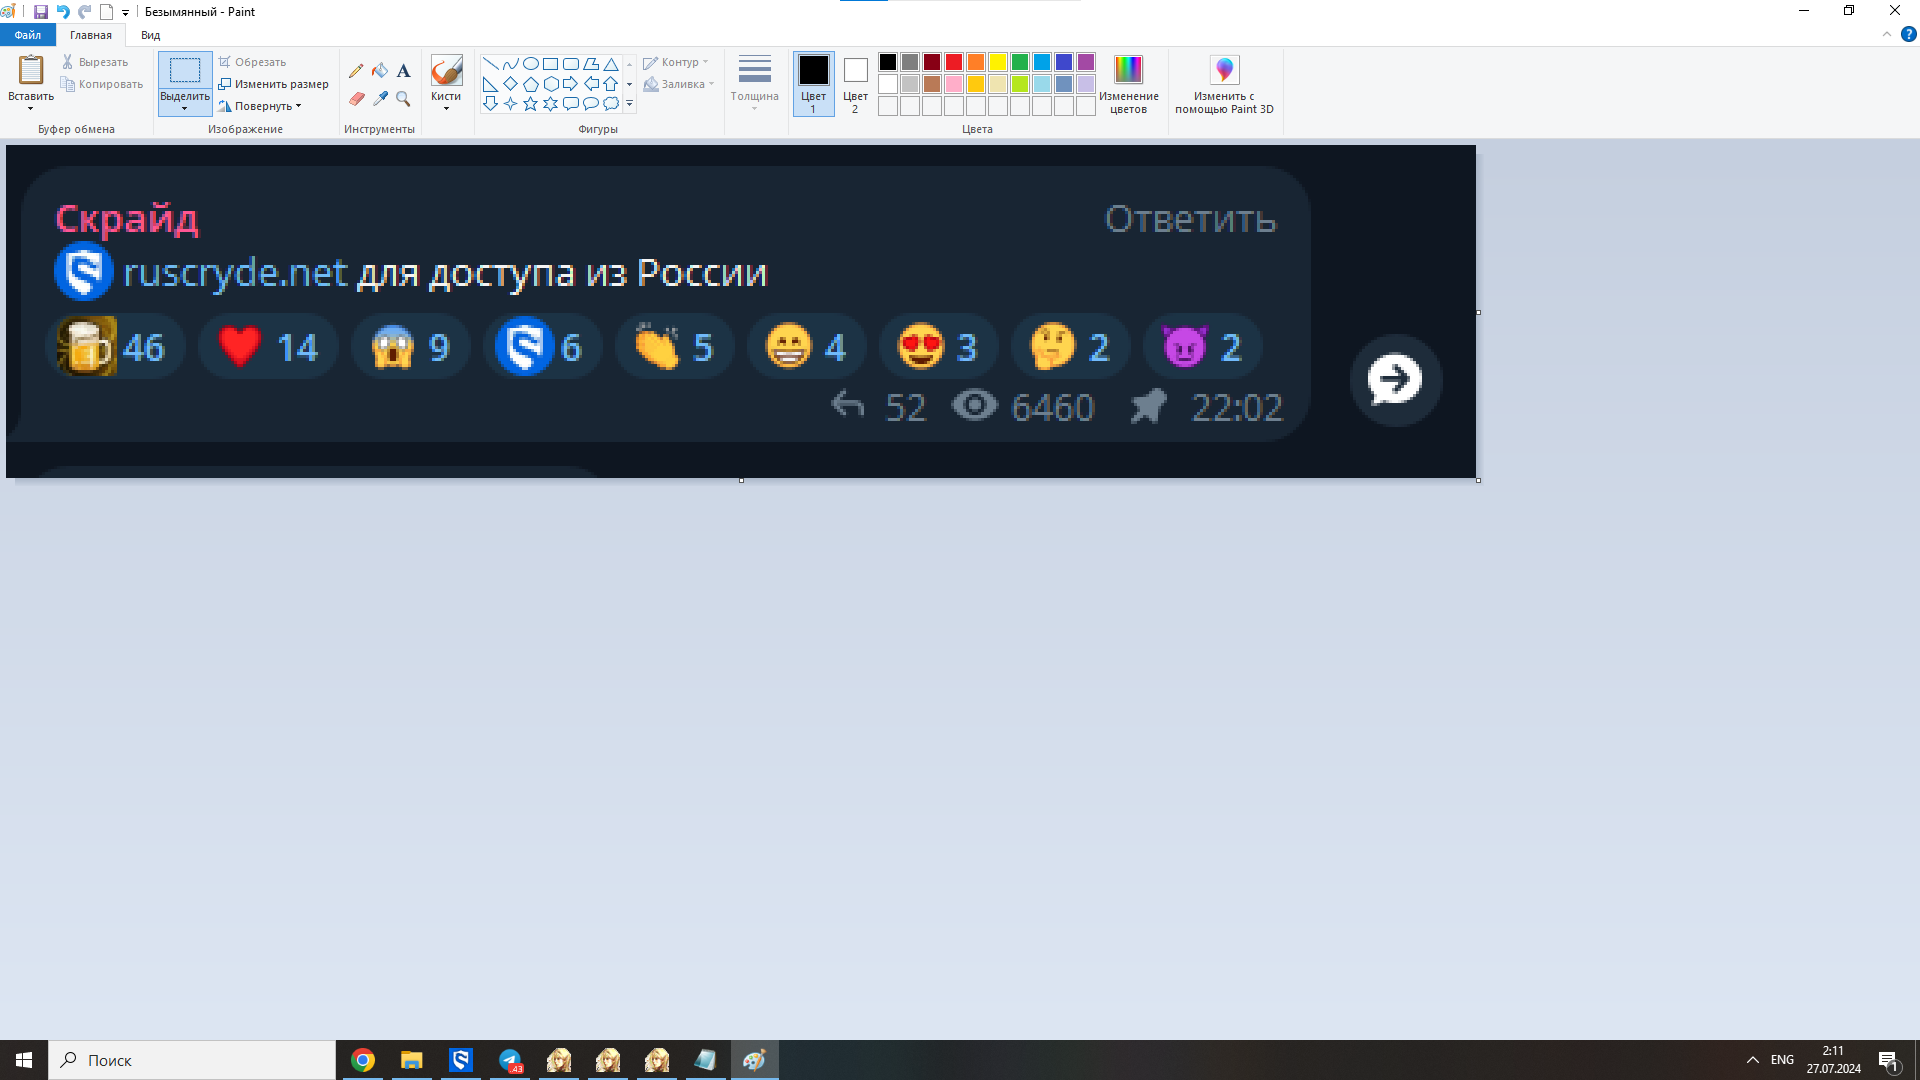This screenshot has height=1080, width=1920.
Task: Pick the color picker (eyedropper) tool
Action: click(380, 99)
